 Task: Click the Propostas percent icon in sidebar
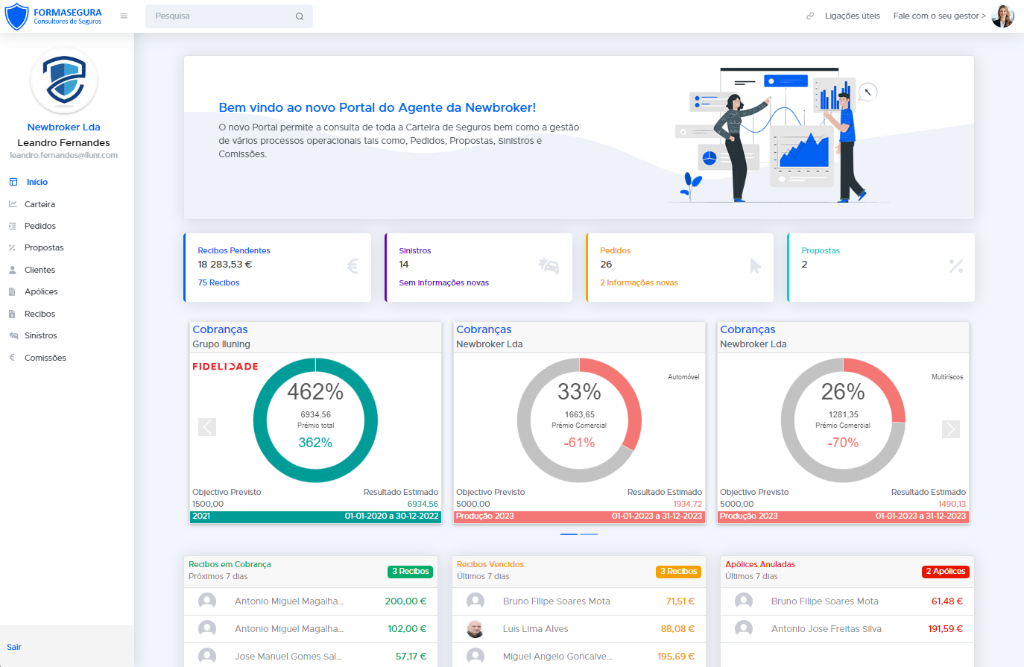pyautogui.click(x=12, y=248)
